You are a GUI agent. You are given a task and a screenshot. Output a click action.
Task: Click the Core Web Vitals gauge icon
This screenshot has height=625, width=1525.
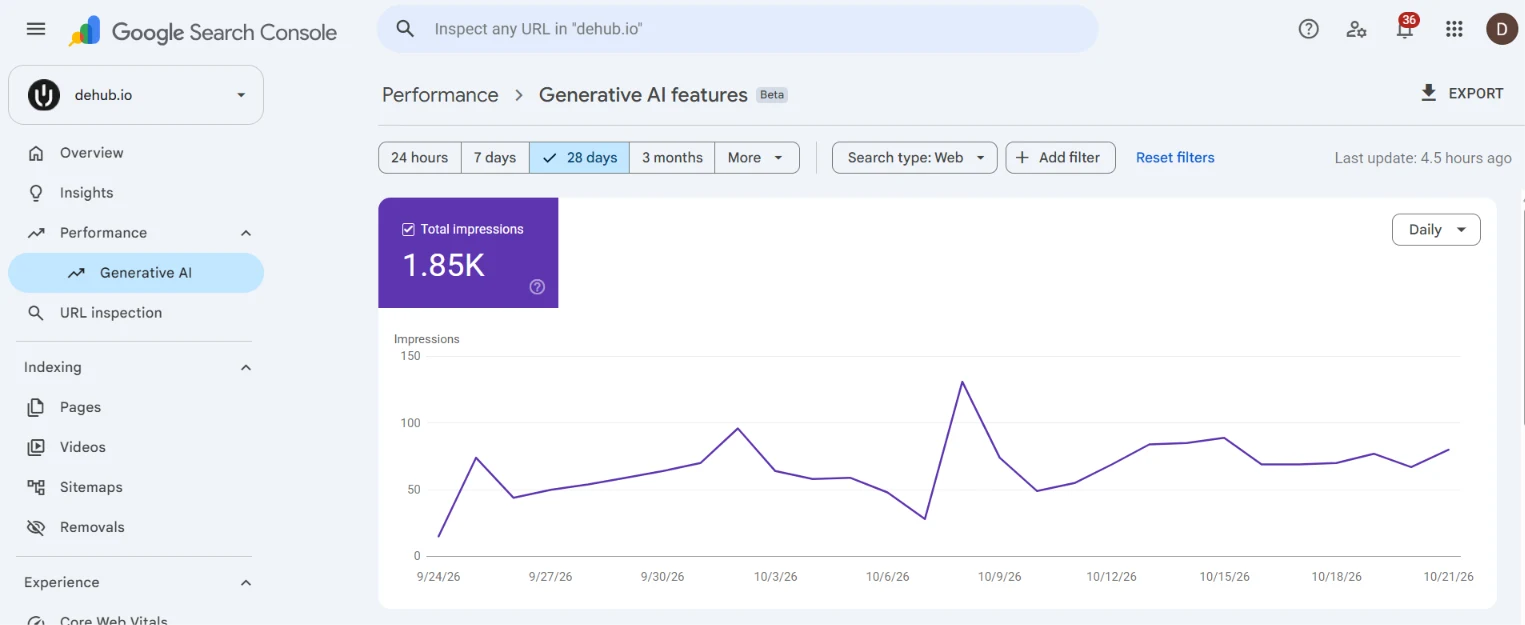[36, 620]
